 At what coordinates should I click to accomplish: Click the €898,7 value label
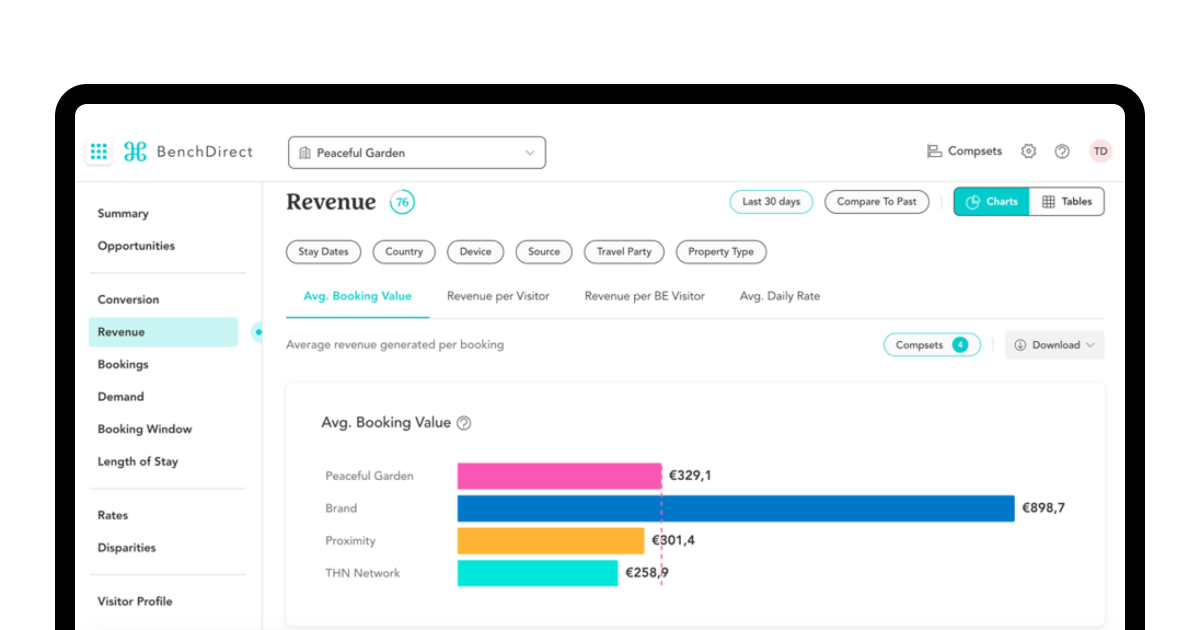point(1043,508)
